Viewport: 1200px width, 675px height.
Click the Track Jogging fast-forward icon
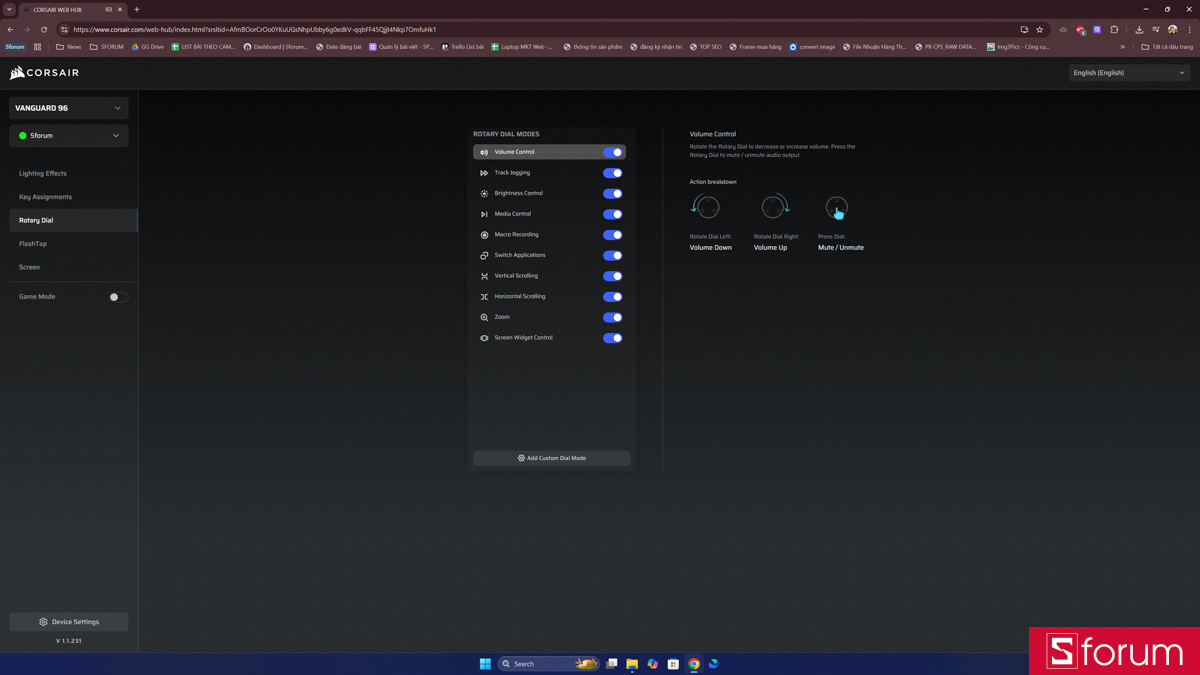[x=484, y=173]
